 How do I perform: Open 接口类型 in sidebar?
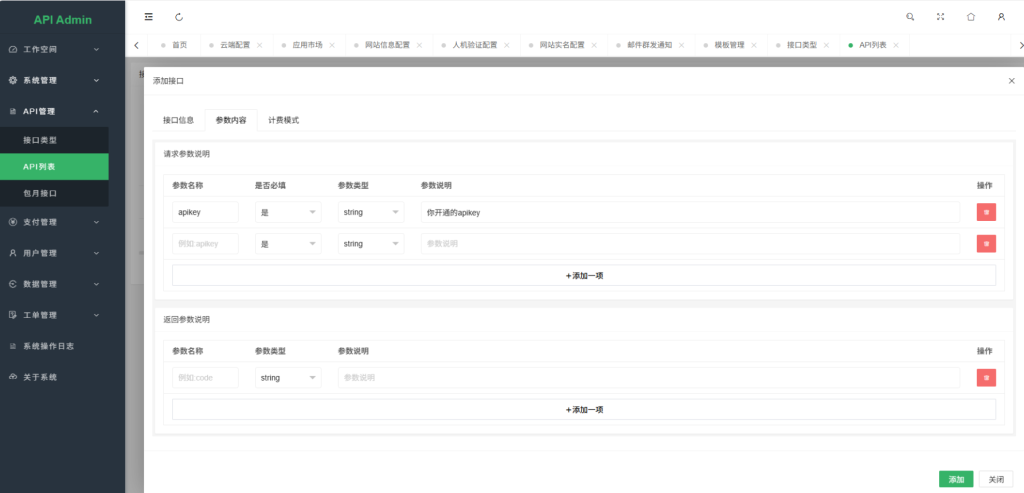click(x=54, y=140)
